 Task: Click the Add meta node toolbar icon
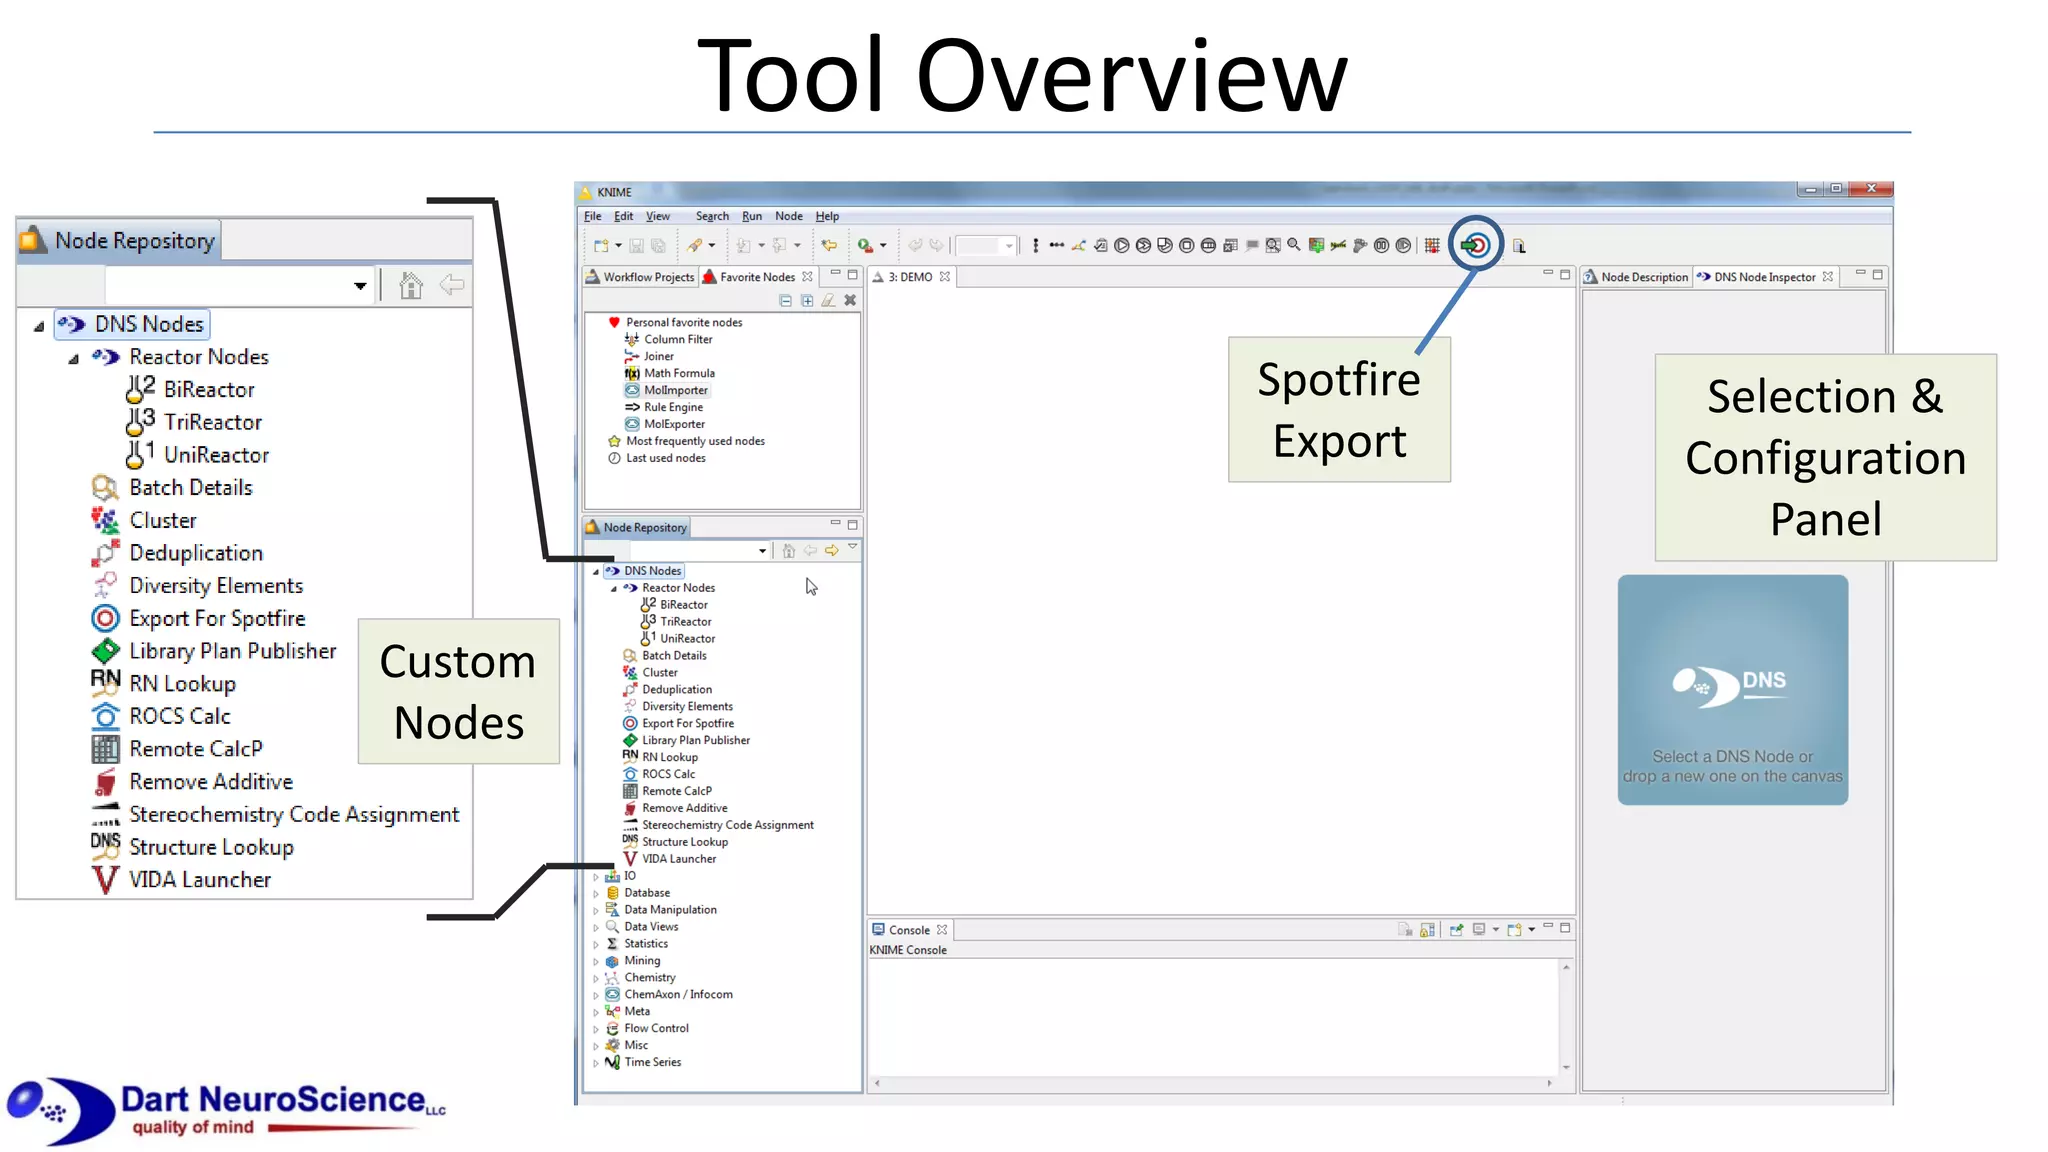pos(1316,246)
